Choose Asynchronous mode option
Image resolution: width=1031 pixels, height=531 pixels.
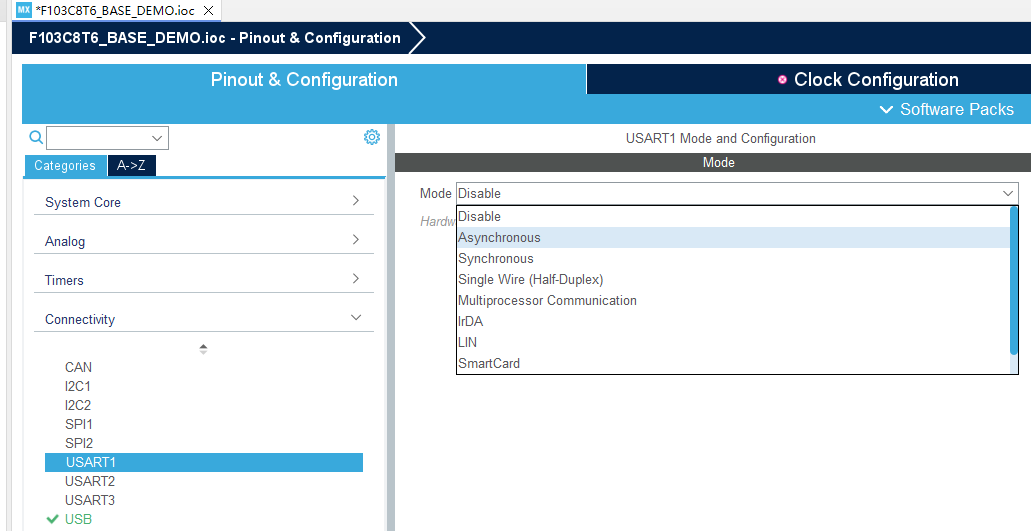(x=733, y=237)
